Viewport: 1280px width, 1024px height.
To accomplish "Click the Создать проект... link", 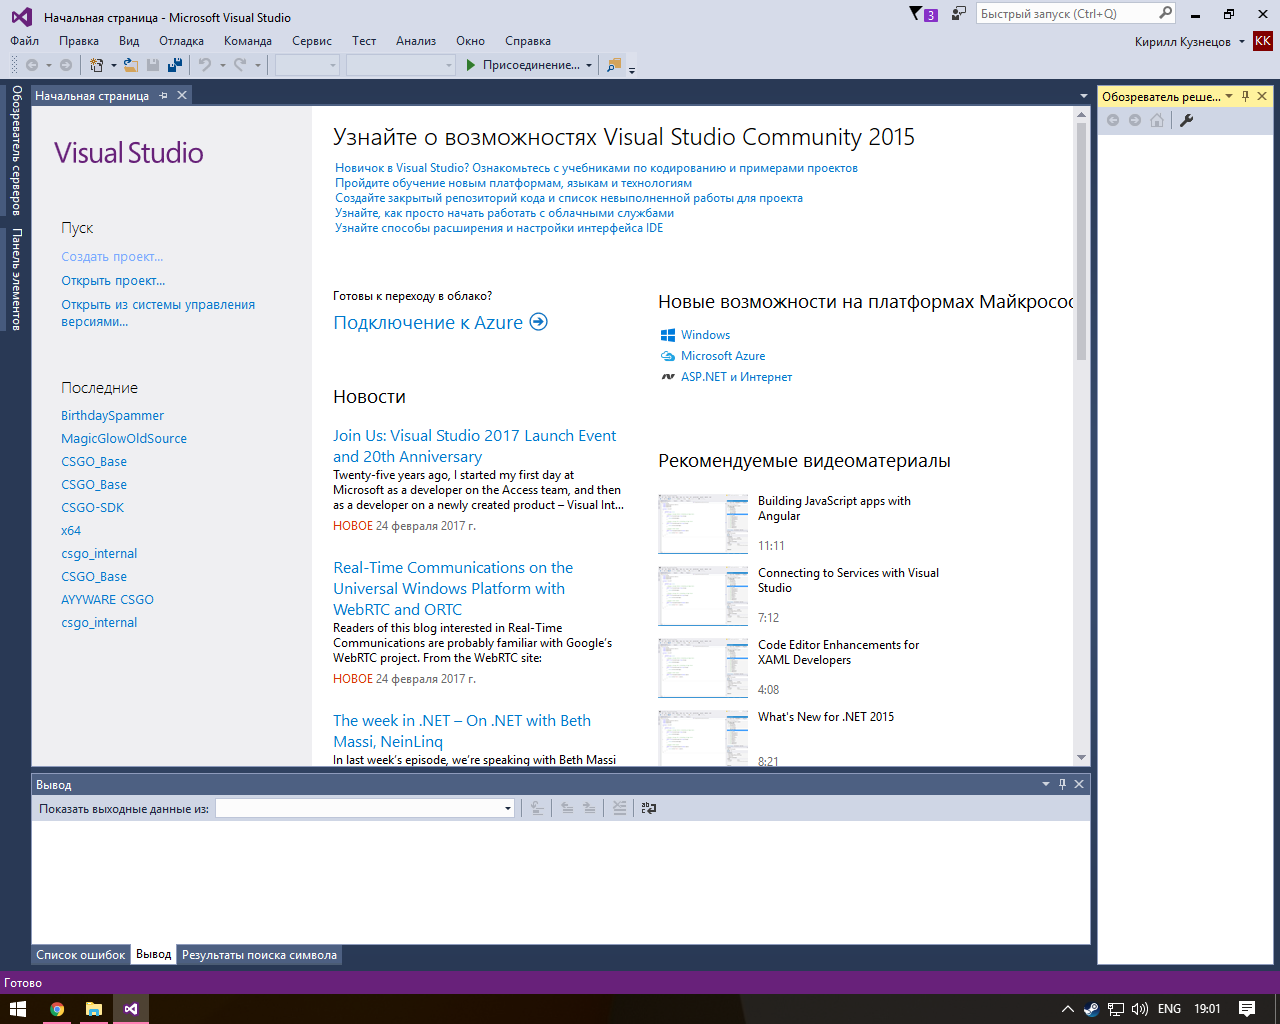I will pyautogui.click(x=112, y=257).
